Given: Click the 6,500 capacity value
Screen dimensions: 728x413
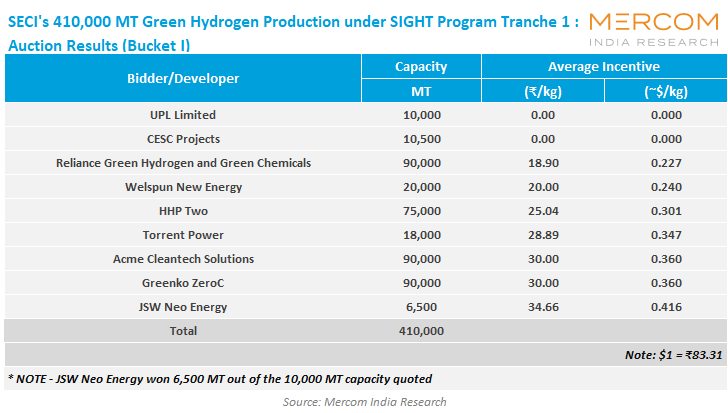Looking at the screenshot, I should click(x=421, y=307).
